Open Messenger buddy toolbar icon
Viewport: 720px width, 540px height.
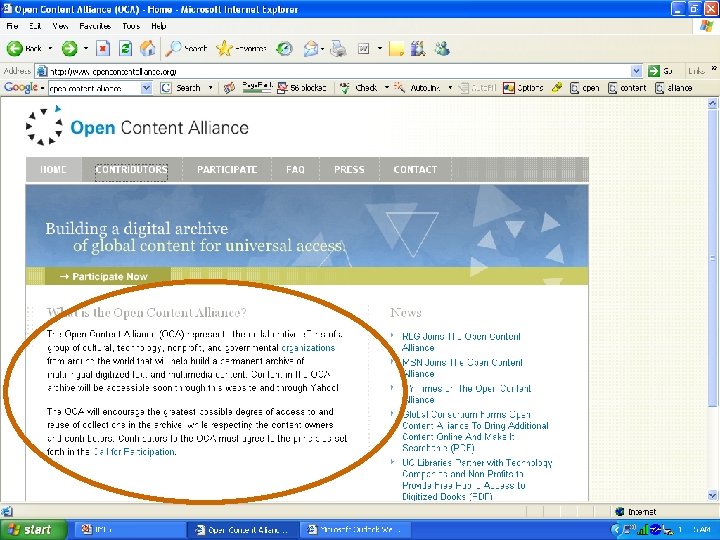(442, 48)
